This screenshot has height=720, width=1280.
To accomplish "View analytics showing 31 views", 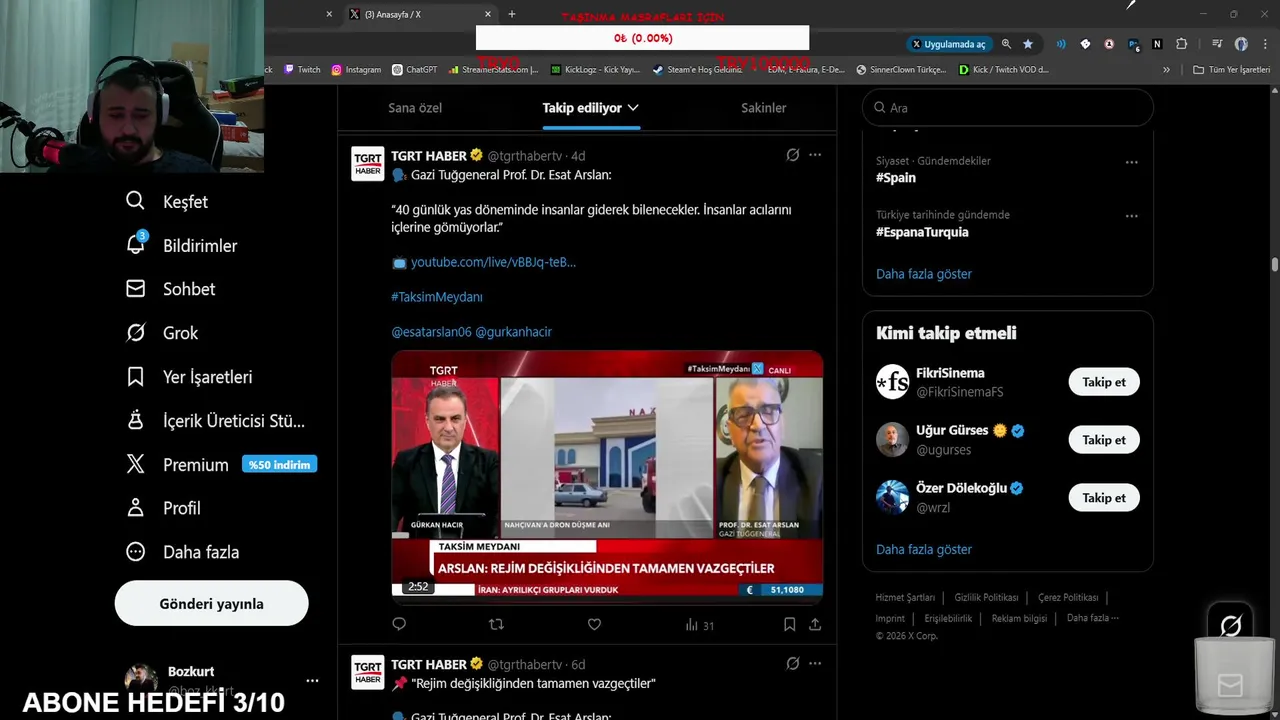I will click(x=699, y=625).
